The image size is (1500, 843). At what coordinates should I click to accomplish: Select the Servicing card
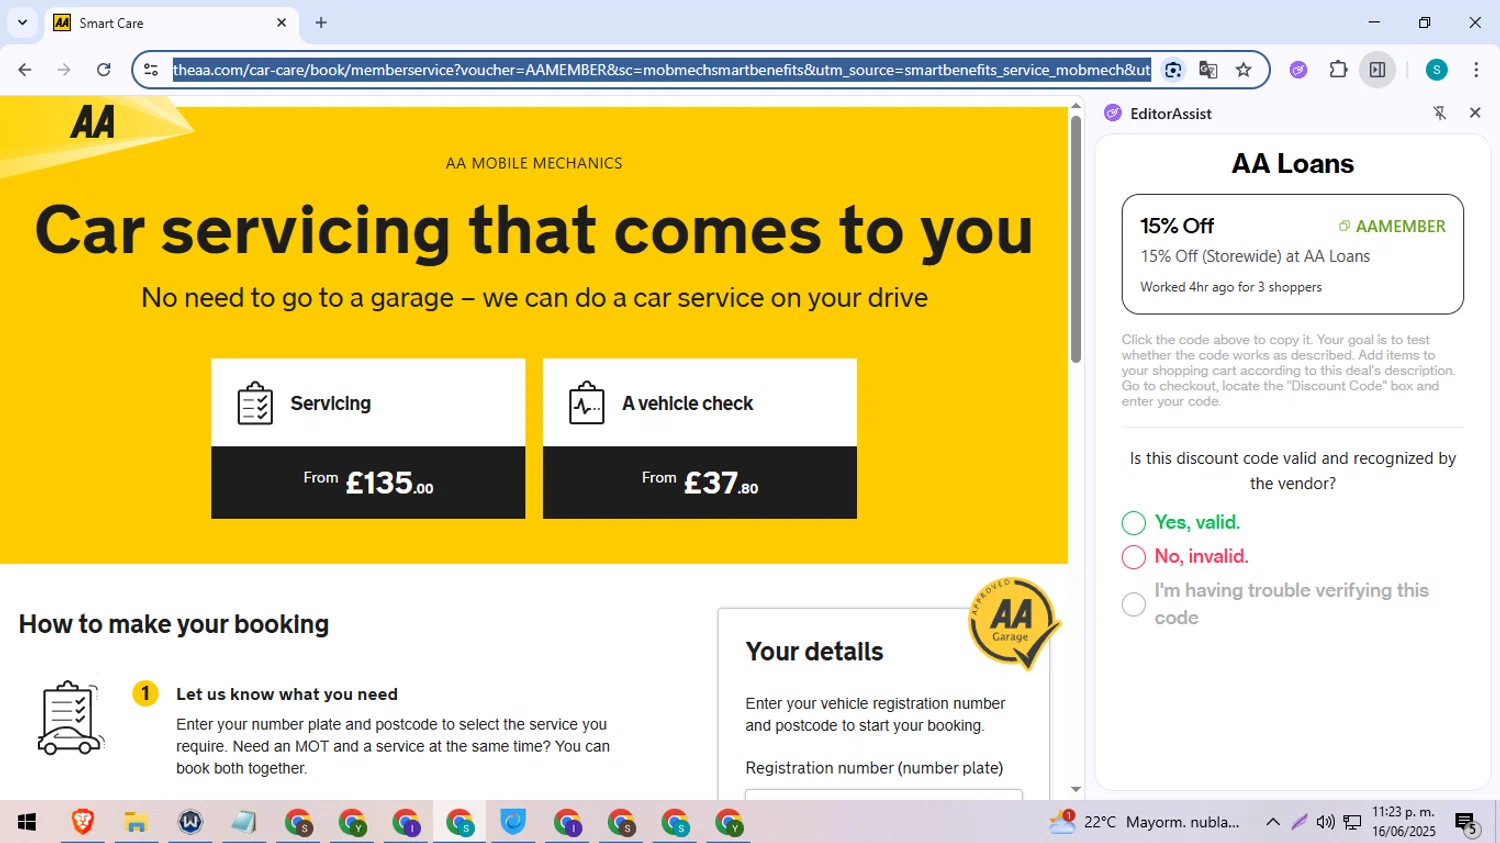(368, 438)
